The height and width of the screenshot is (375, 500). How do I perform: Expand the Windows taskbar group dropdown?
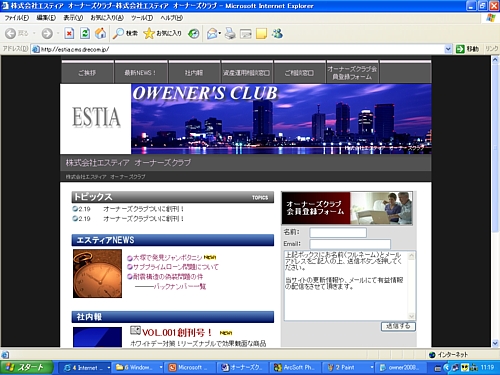(x=161, y=367)
